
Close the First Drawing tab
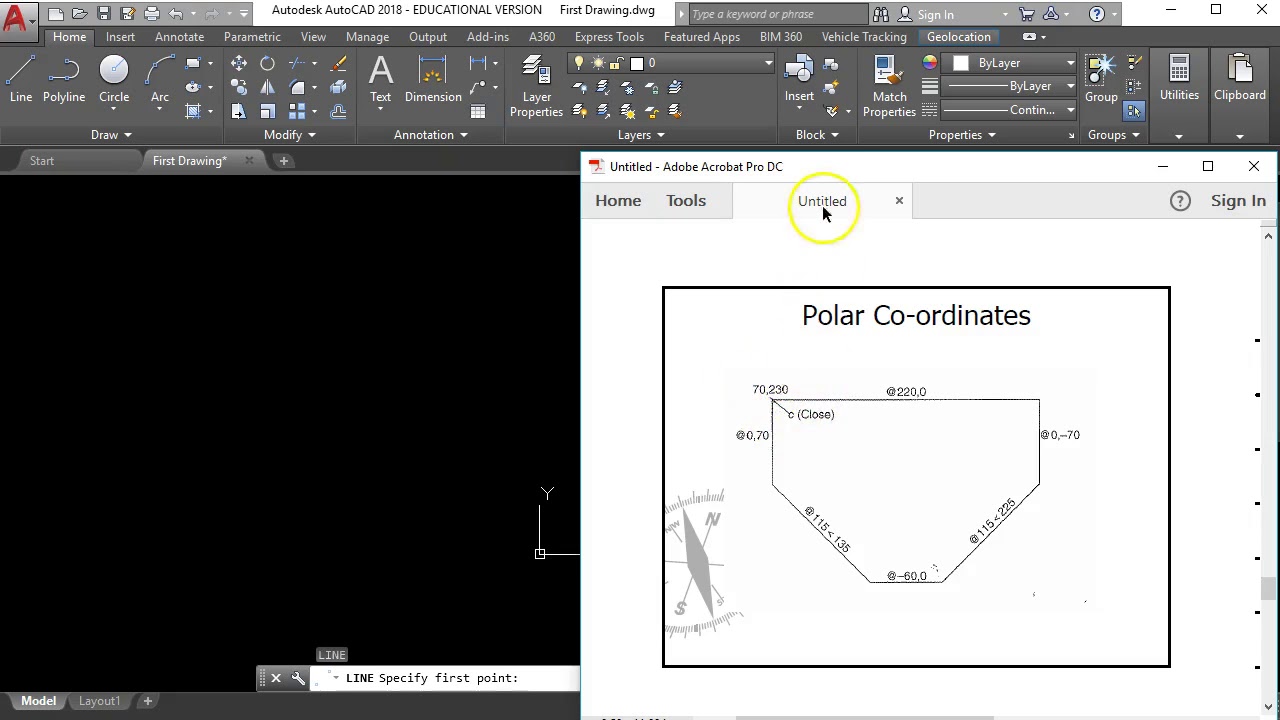pyautogui.click(x=249, y=161)
